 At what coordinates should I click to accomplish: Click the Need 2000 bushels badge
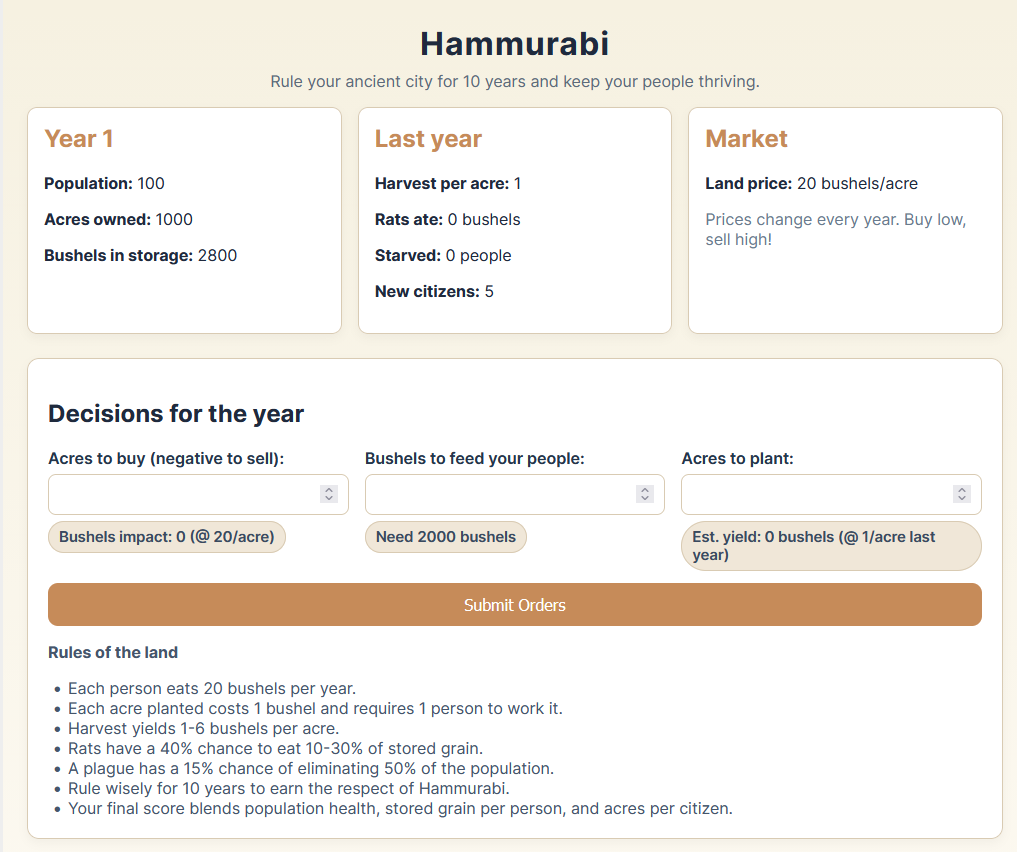click(x=445, y=537)
